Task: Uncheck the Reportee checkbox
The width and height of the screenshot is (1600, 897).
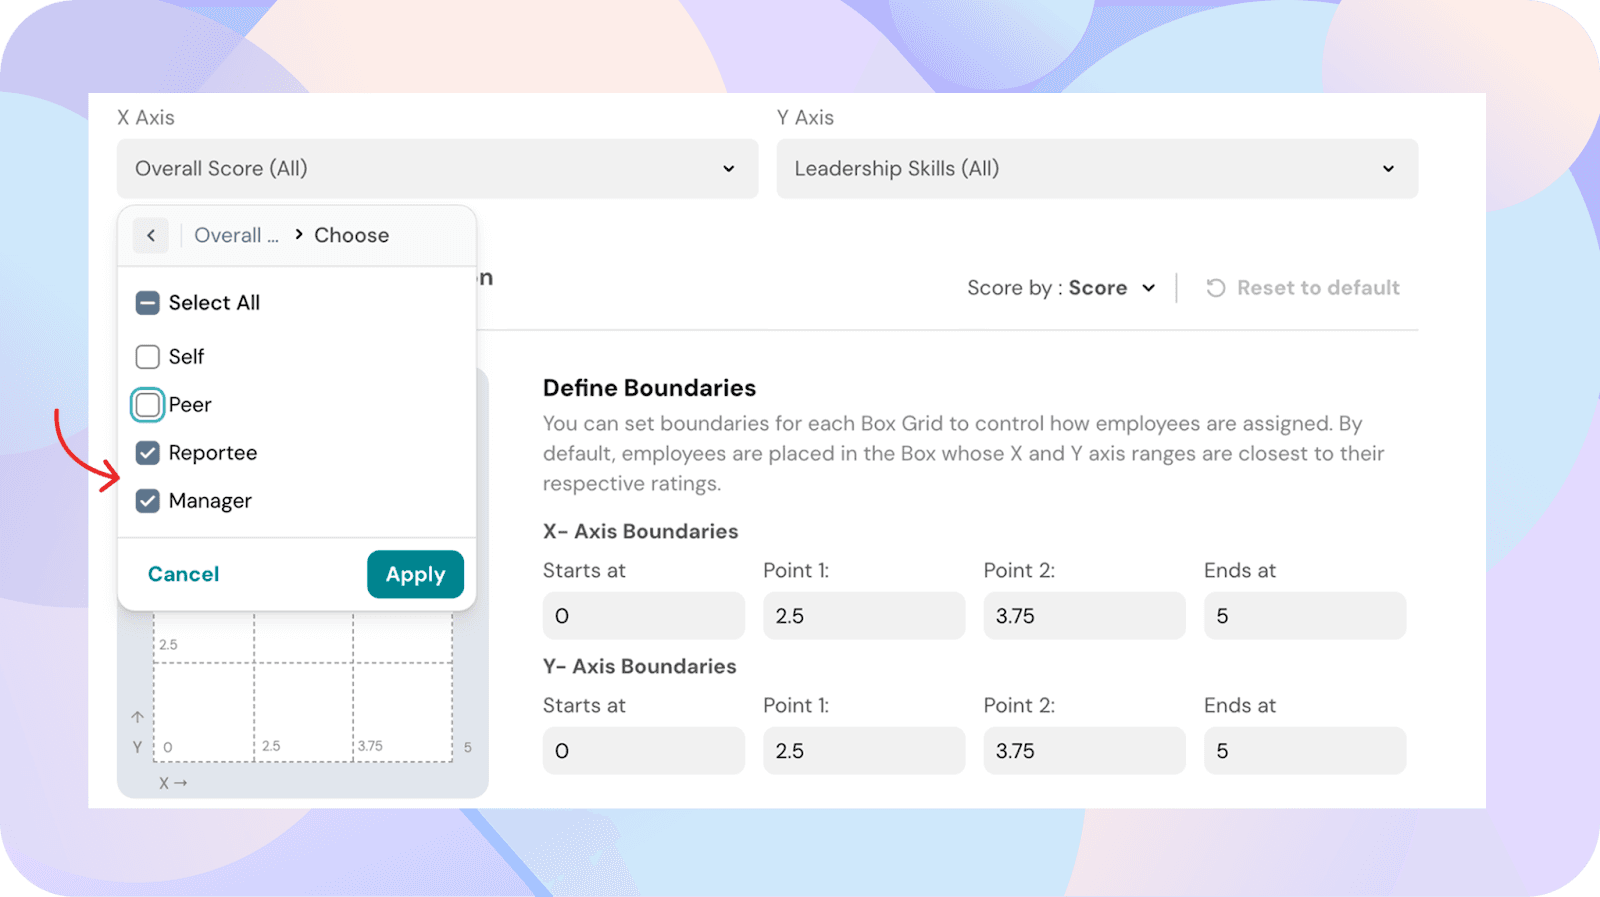Action: [x=148, y=453]
